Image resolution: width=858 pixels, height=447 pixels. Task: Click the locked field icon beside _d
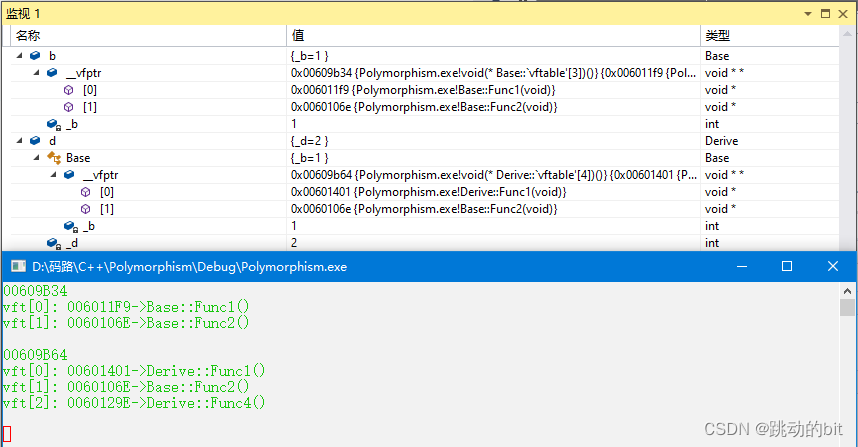point(53,243)
